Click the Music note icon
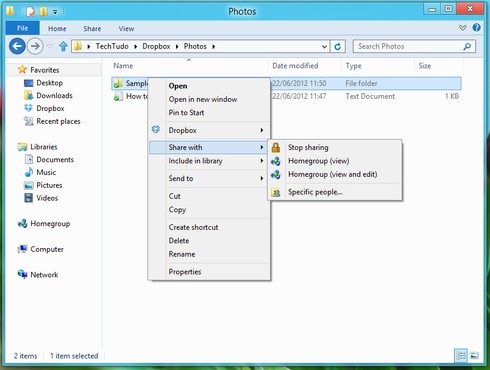The width and height of the screenshot is (490, 370). click(x=29, y=172)
